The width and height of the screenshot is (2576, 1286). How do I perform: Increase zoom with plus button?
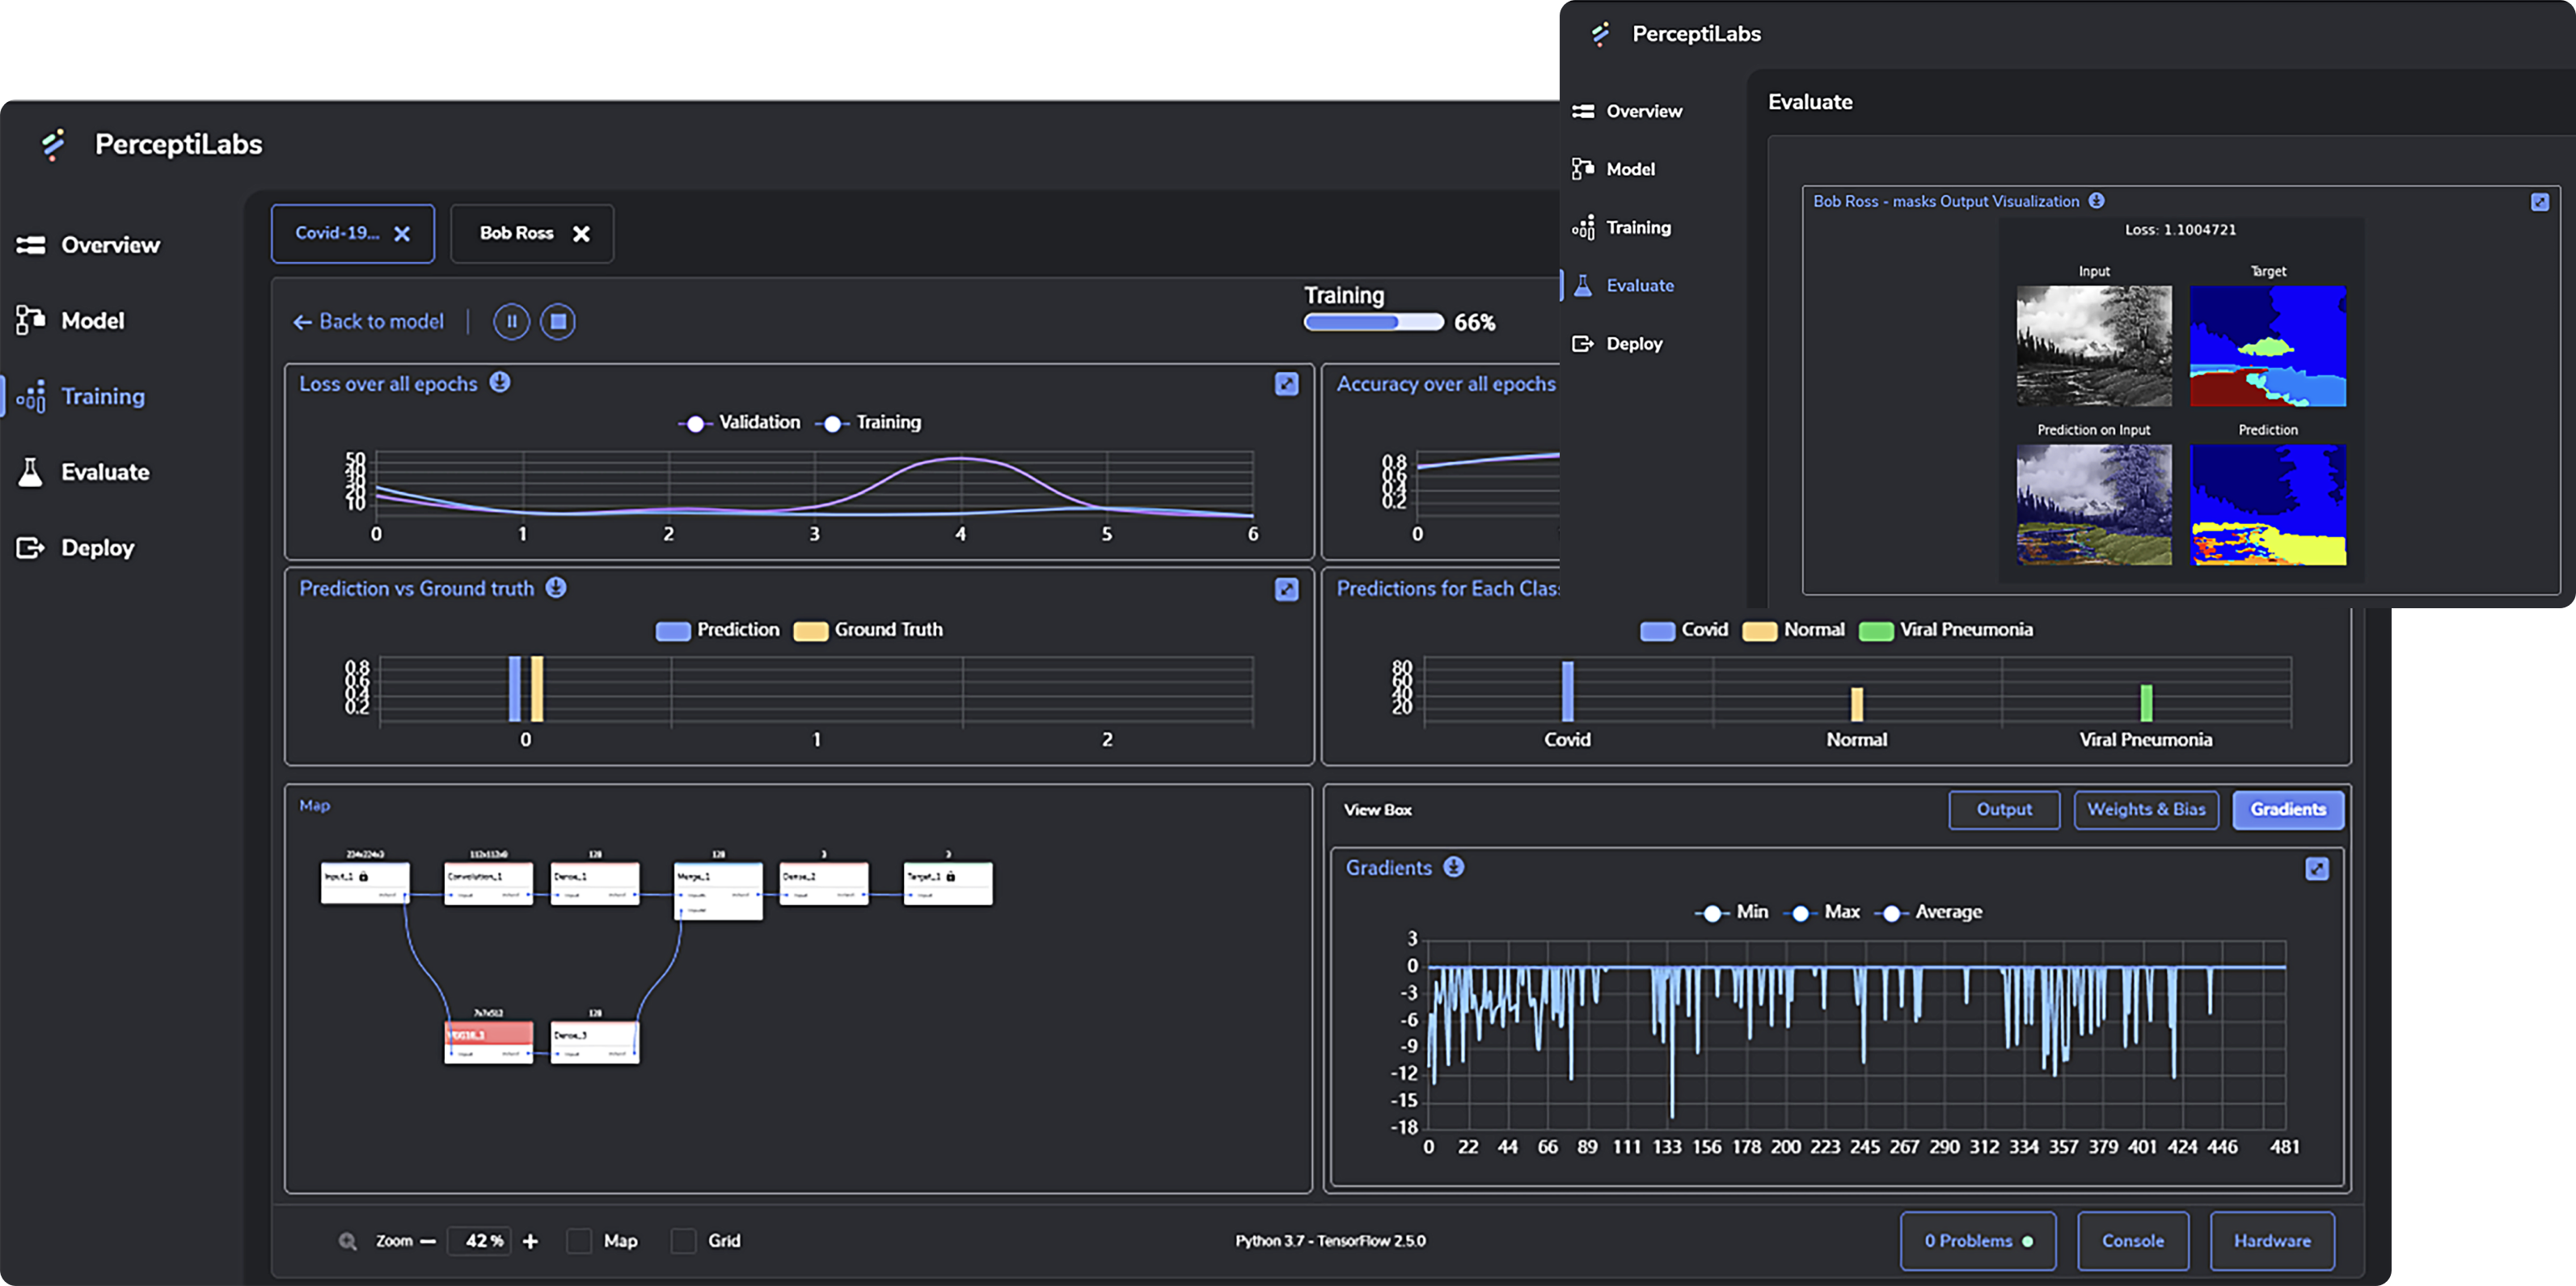530,1241
